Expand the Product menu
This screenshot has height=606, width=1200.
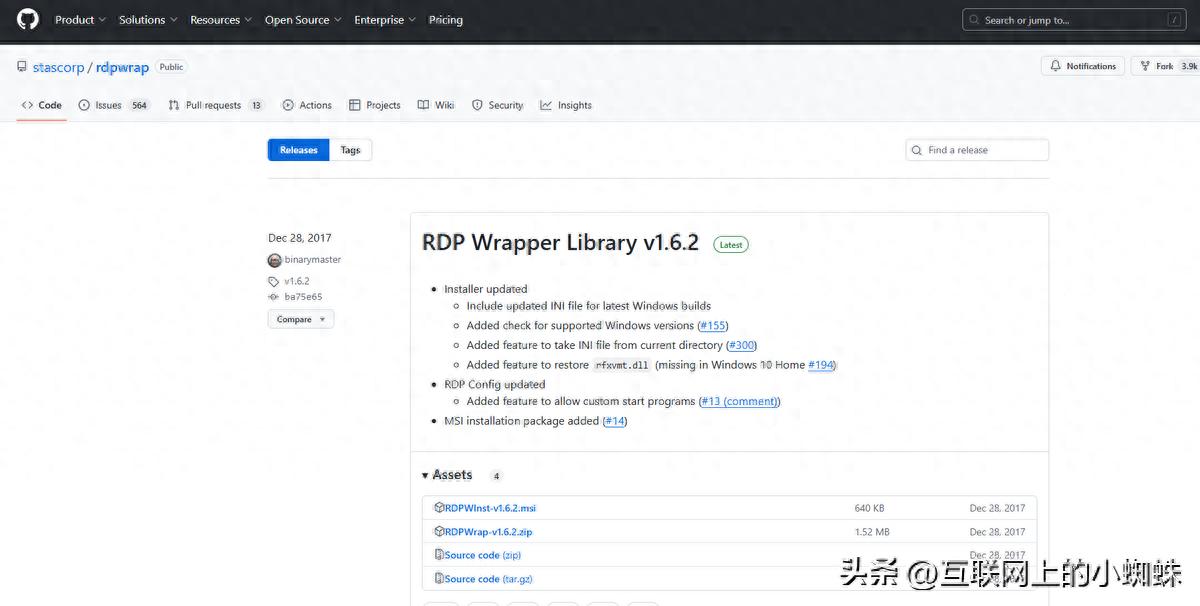point(80,20)
